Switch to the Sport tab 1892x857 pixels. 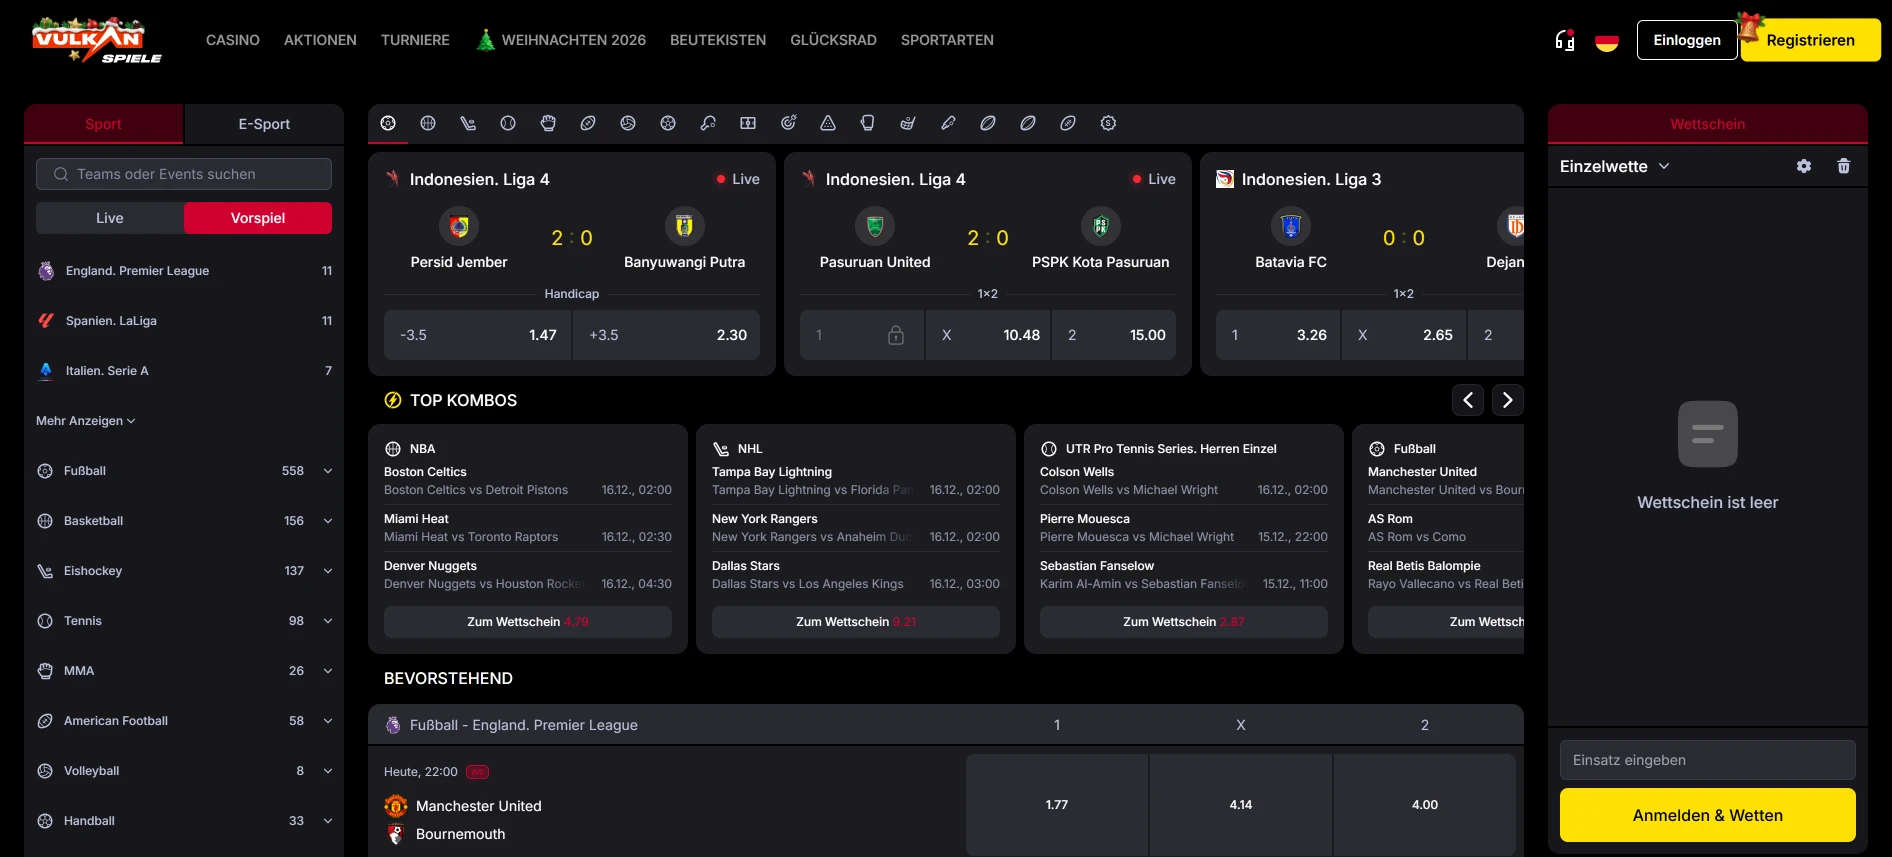point(104,124)
